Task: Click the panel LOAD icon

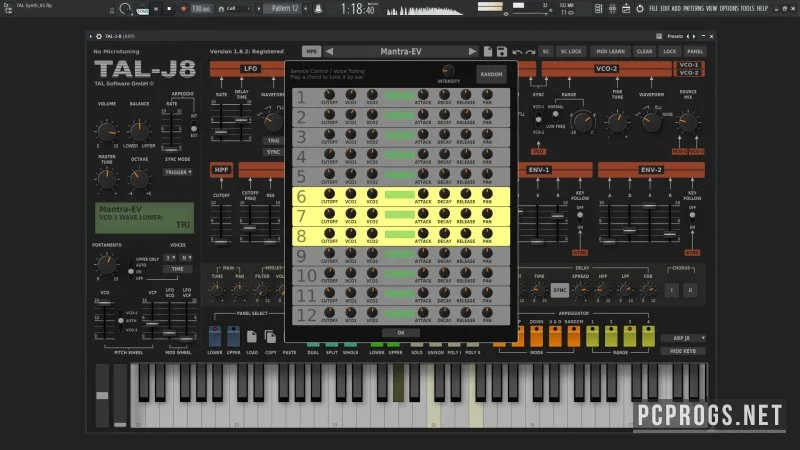Action: tap(252, 337)
